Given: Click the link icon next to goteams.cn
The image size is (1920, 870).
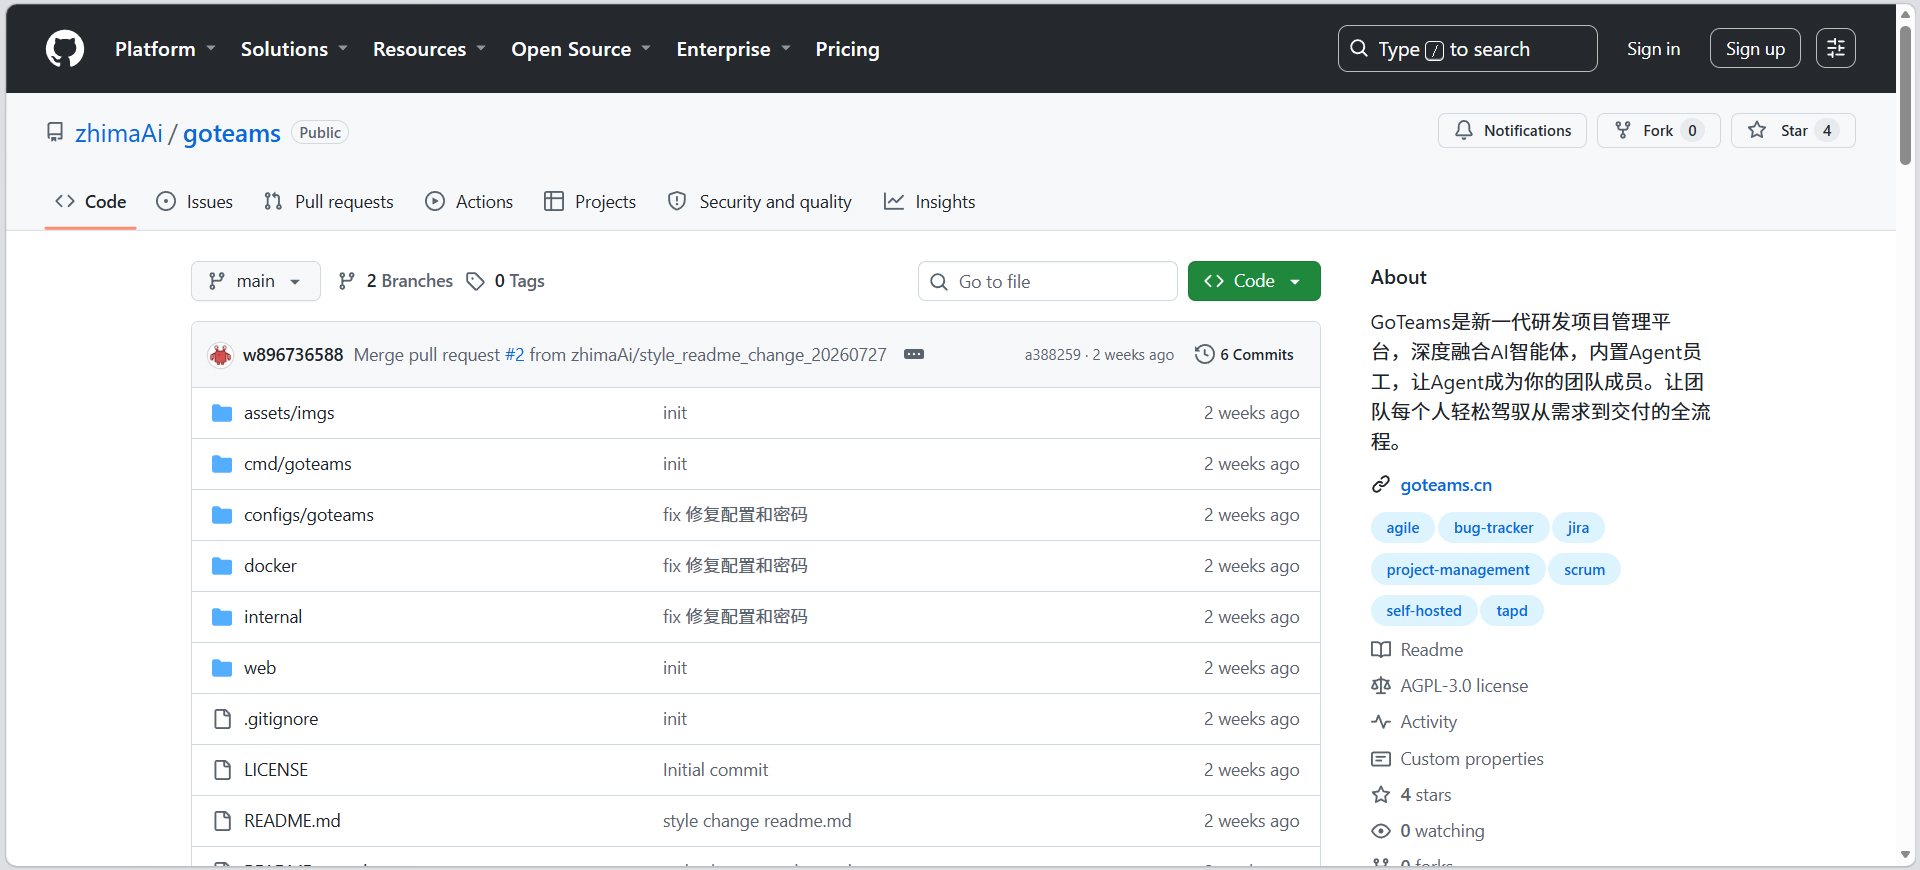Looking at the screenshot, I should (1381, 485).
